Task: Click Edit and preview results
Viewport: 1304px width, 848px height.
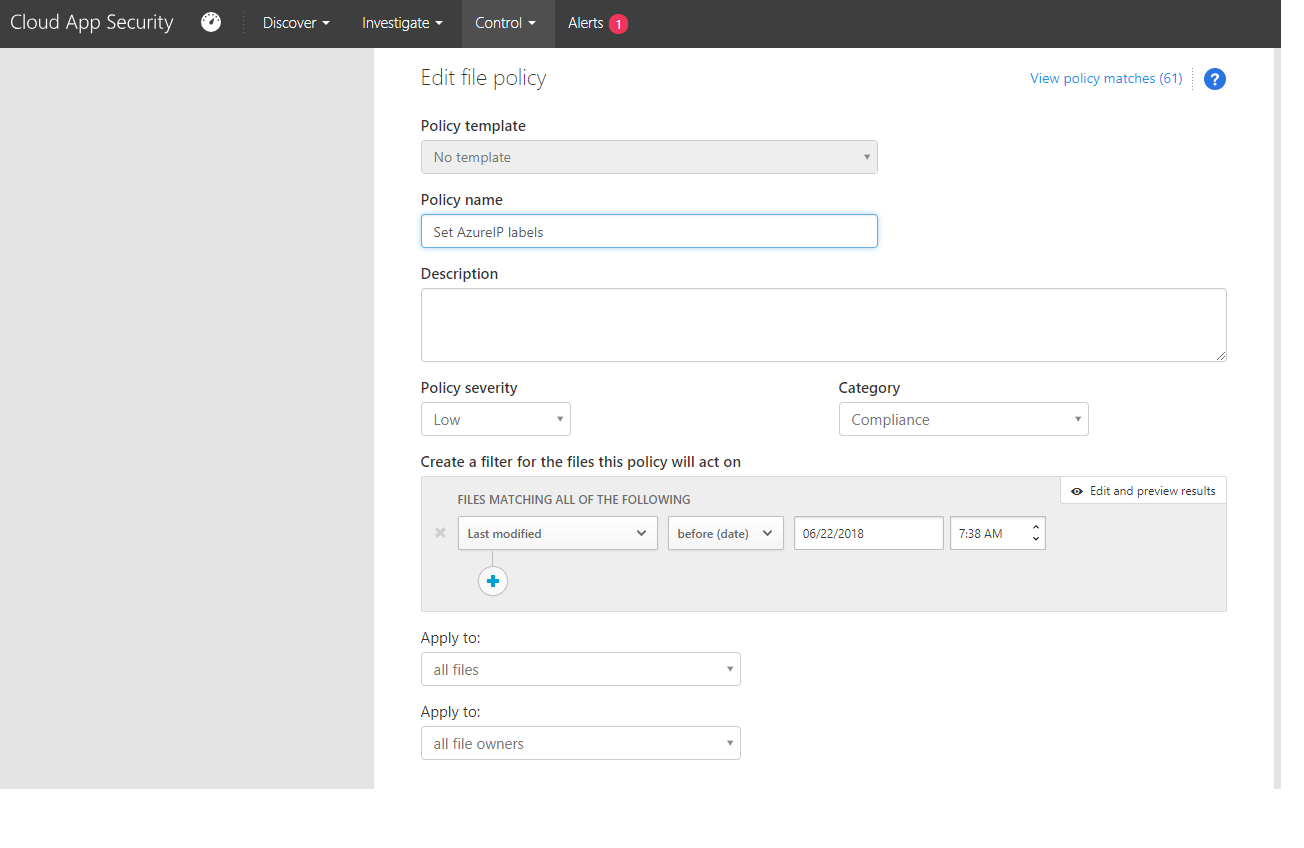Action: pos(1143,491)
